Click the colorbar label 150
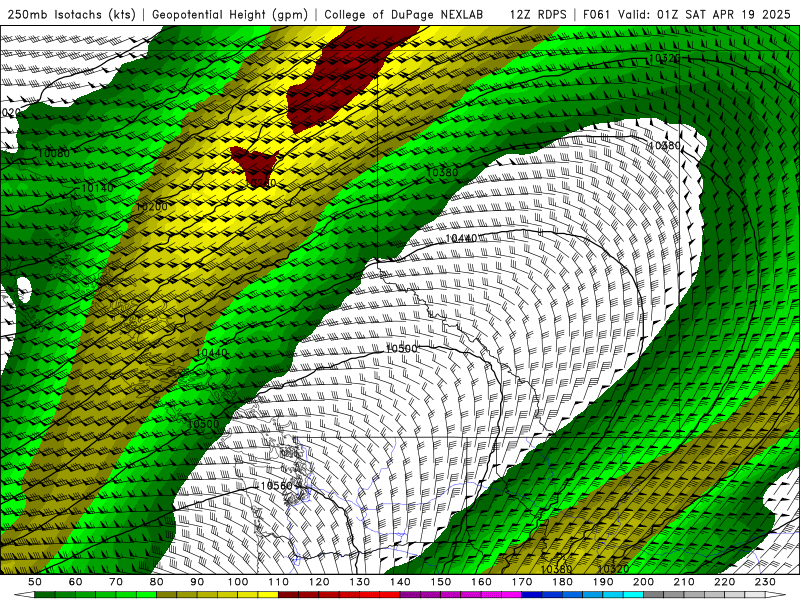This screenshot has height=600, width=800. pos(441,582)
